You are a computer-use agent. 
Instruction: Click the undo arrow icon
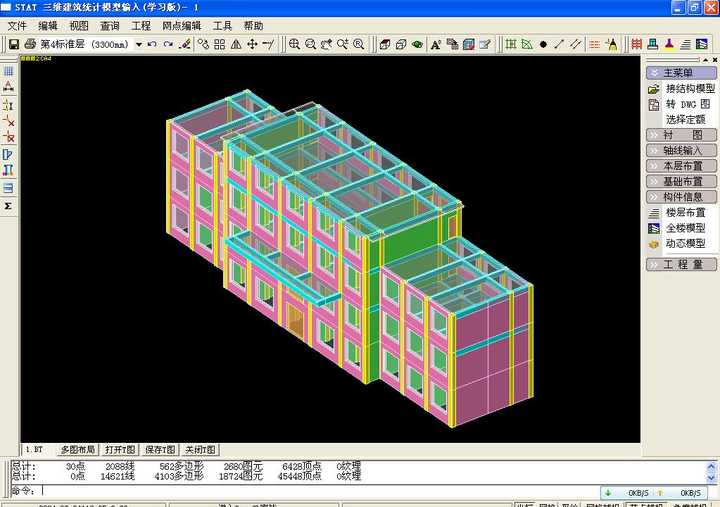(x=152, y=44)
